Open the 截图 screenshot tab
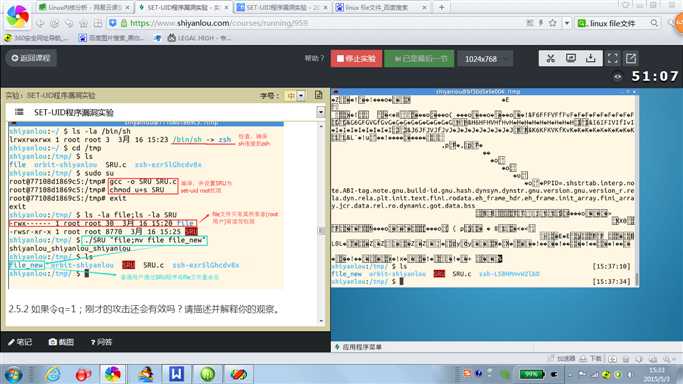This screenshot has width=683, height=384. tap(61, 342)
